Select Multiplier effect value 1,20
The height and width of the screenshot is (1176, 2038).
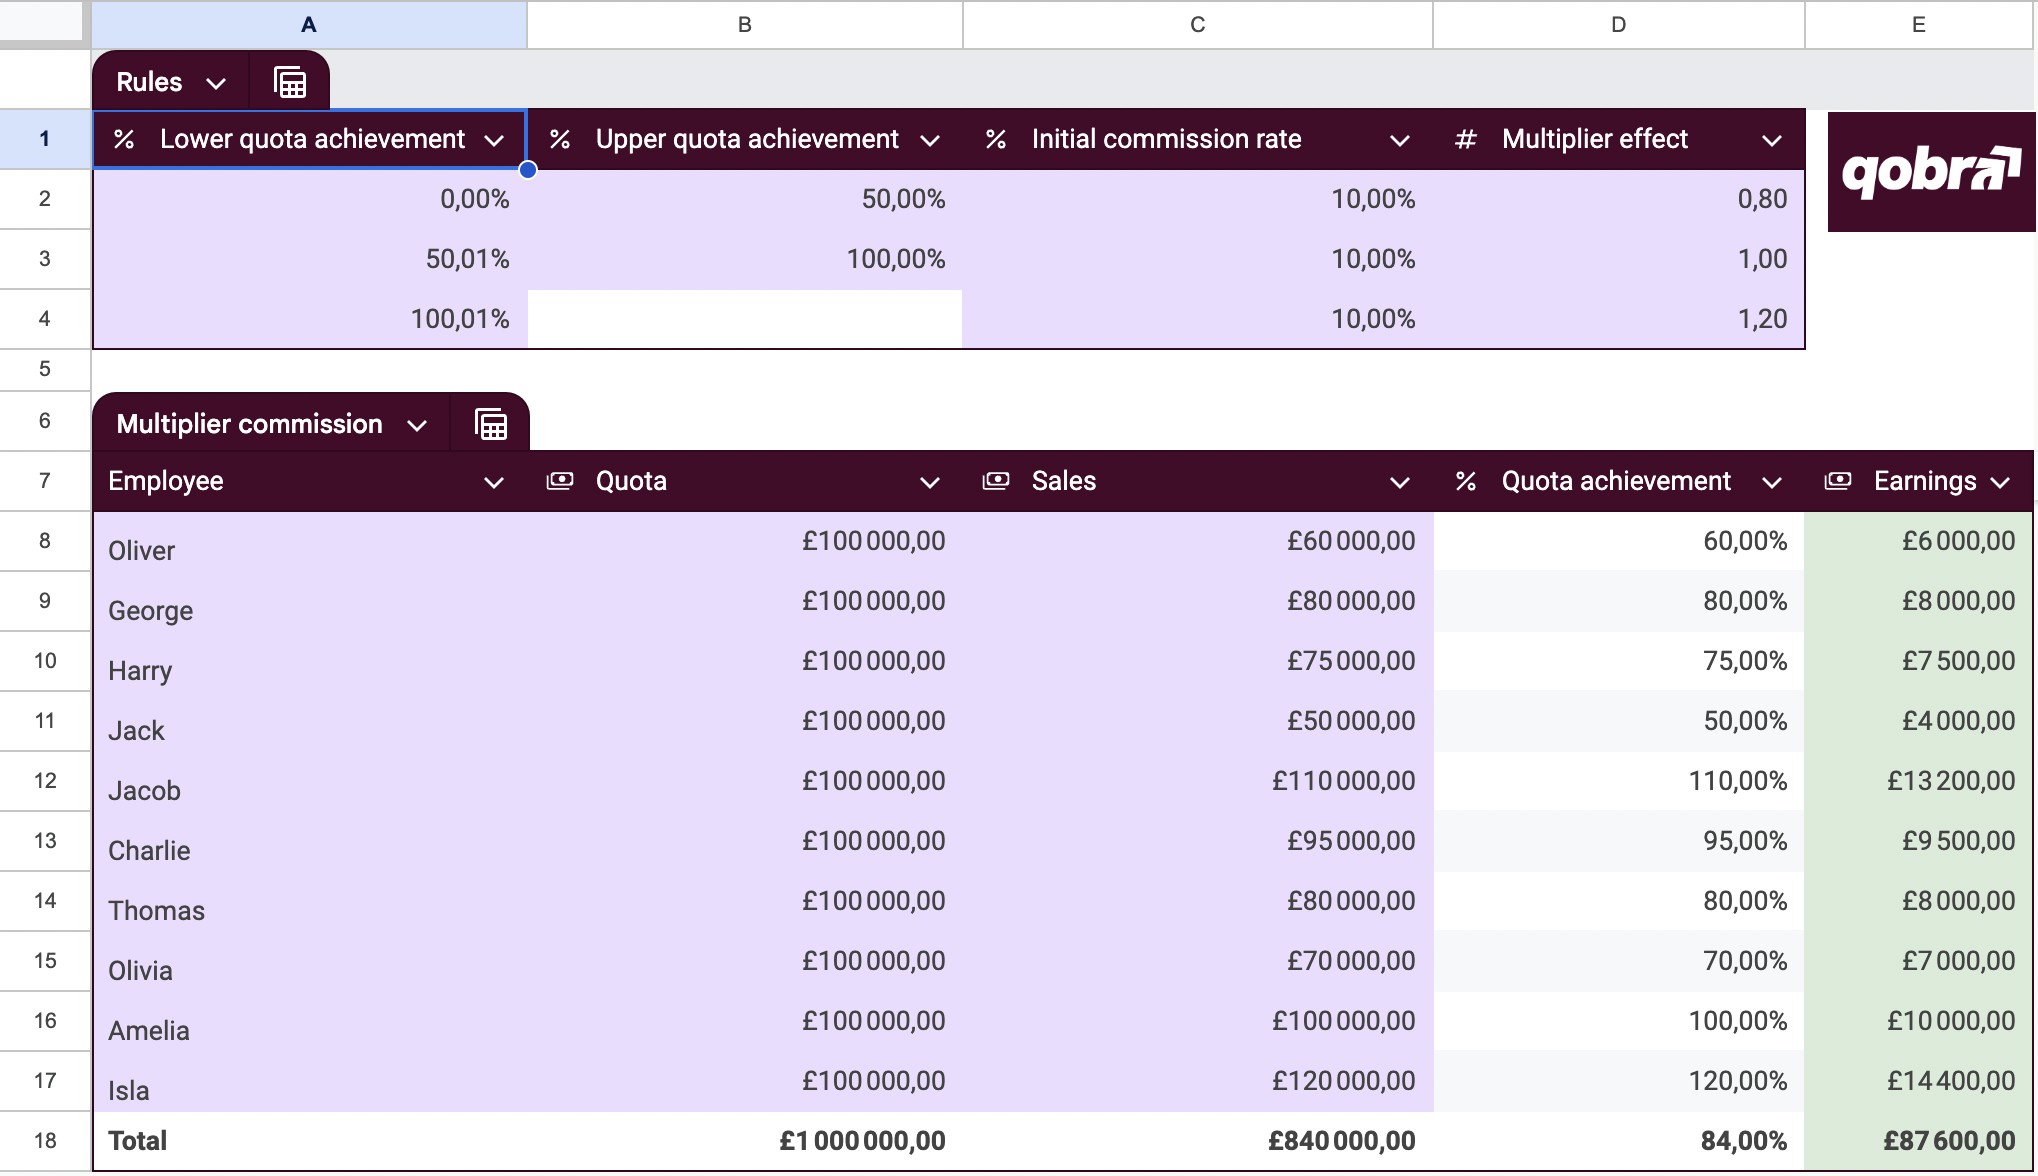tap(1619, 319)
